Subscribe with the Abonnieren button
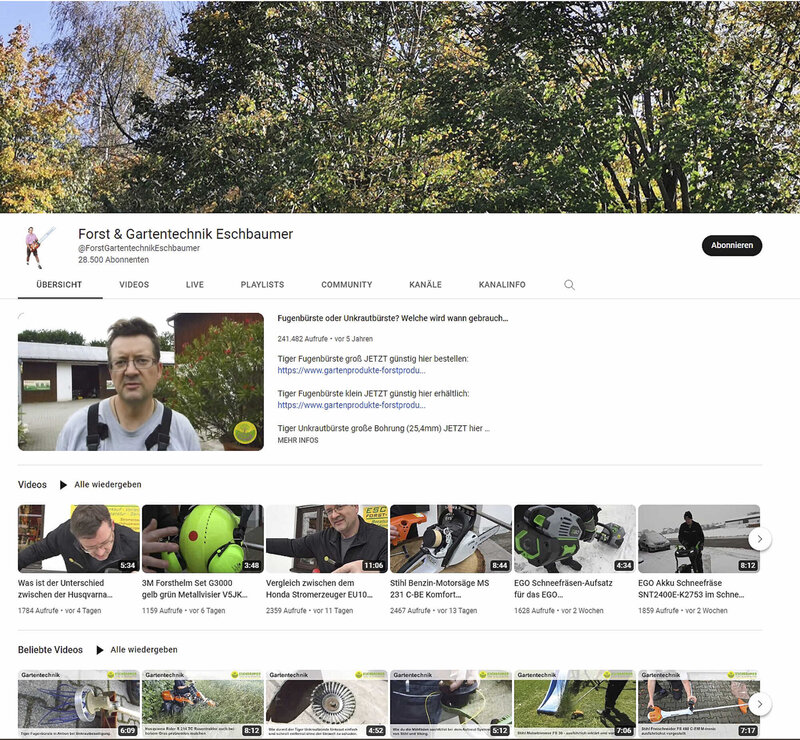The image size is (800, 740). tap(732, 245)
